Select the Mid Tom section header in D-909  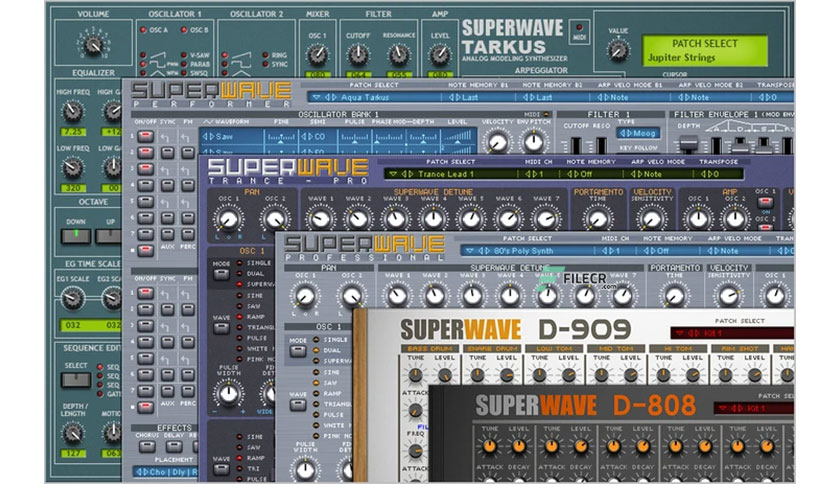pyautogui.click(x=615, y=348)
